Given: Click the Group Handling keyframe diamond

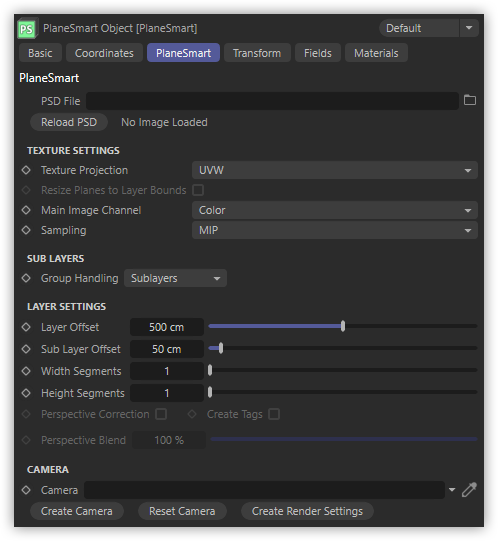Looking at the screenshot, I should click(x=26, y=278).
